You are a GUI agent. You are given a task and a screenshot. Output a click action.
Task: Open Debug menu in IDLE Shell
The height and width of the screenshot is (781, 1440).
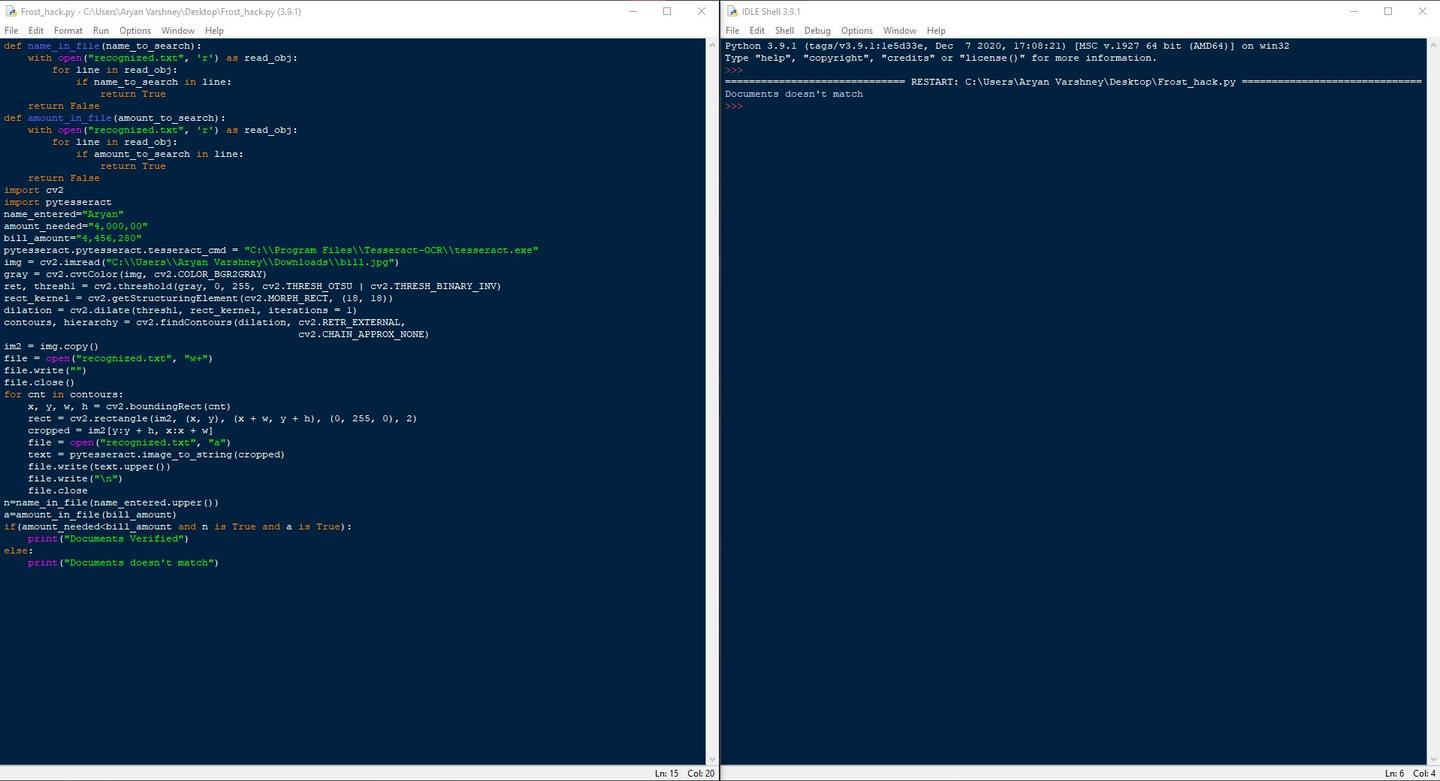[x=817, y=31]
